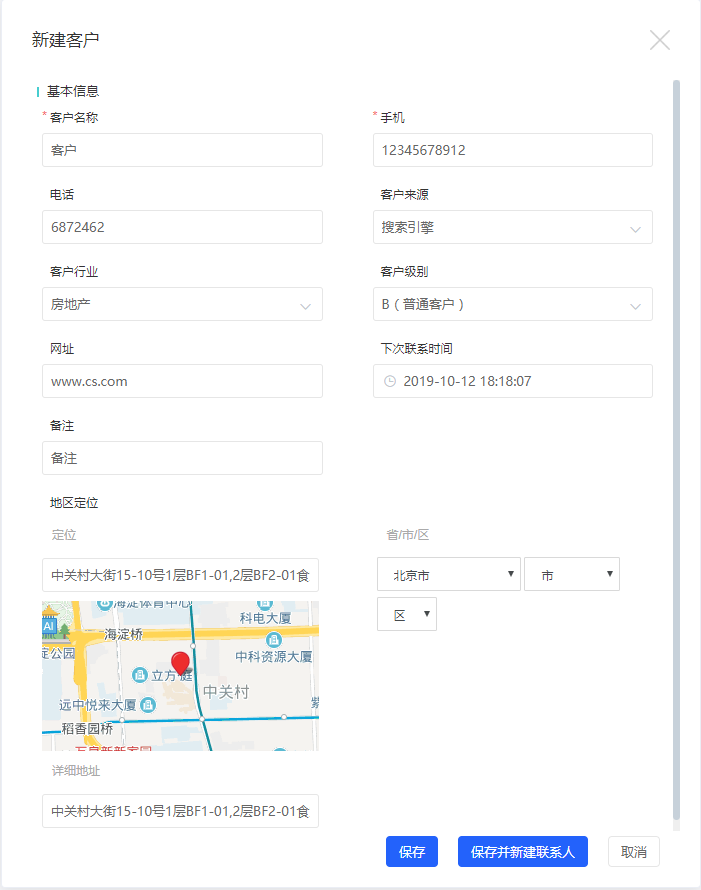This screenshot has height=890, width=701.
Task: Open the 客户级别 dropdown
Action: 513,304
